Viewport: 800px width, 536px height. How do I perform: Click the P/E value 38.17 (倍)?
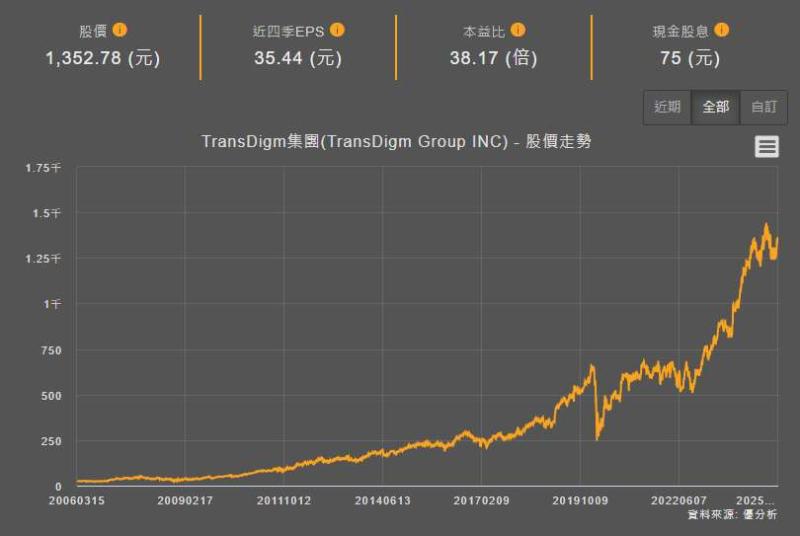(493, 58)
